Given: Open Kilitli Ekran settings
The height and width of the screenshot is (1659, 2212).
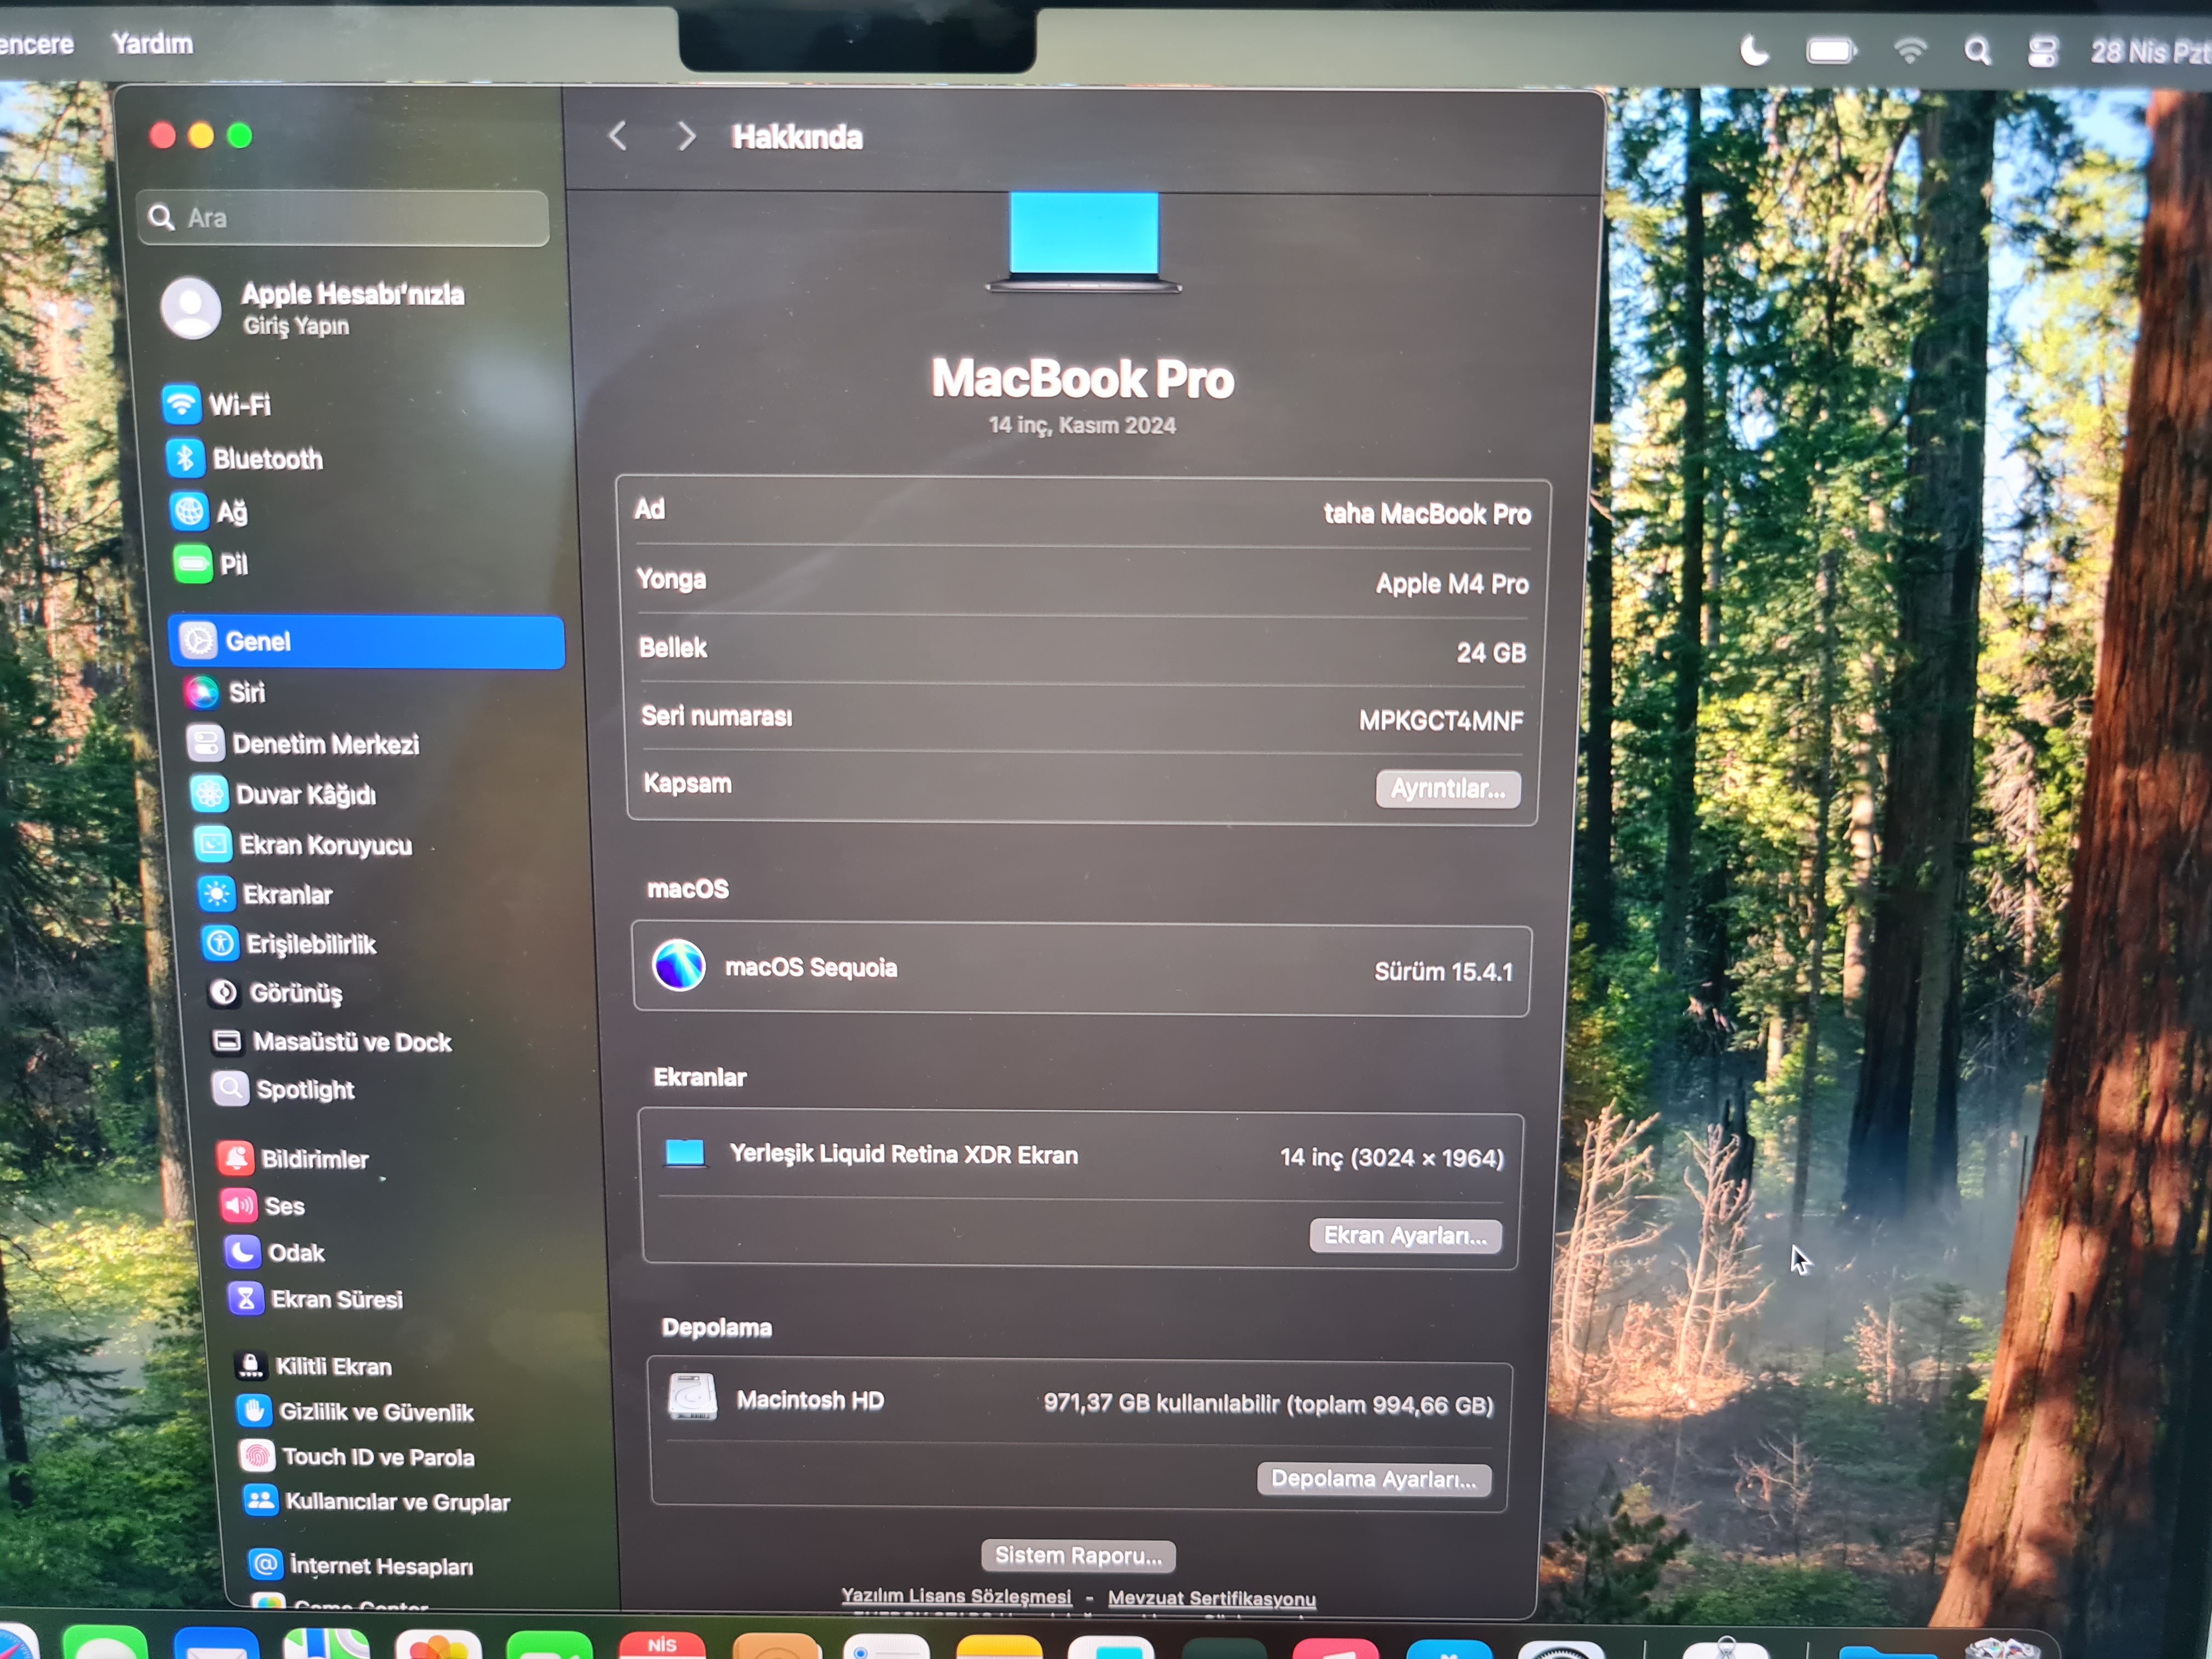Looking at the screenshot, I should coord(312,1365).
